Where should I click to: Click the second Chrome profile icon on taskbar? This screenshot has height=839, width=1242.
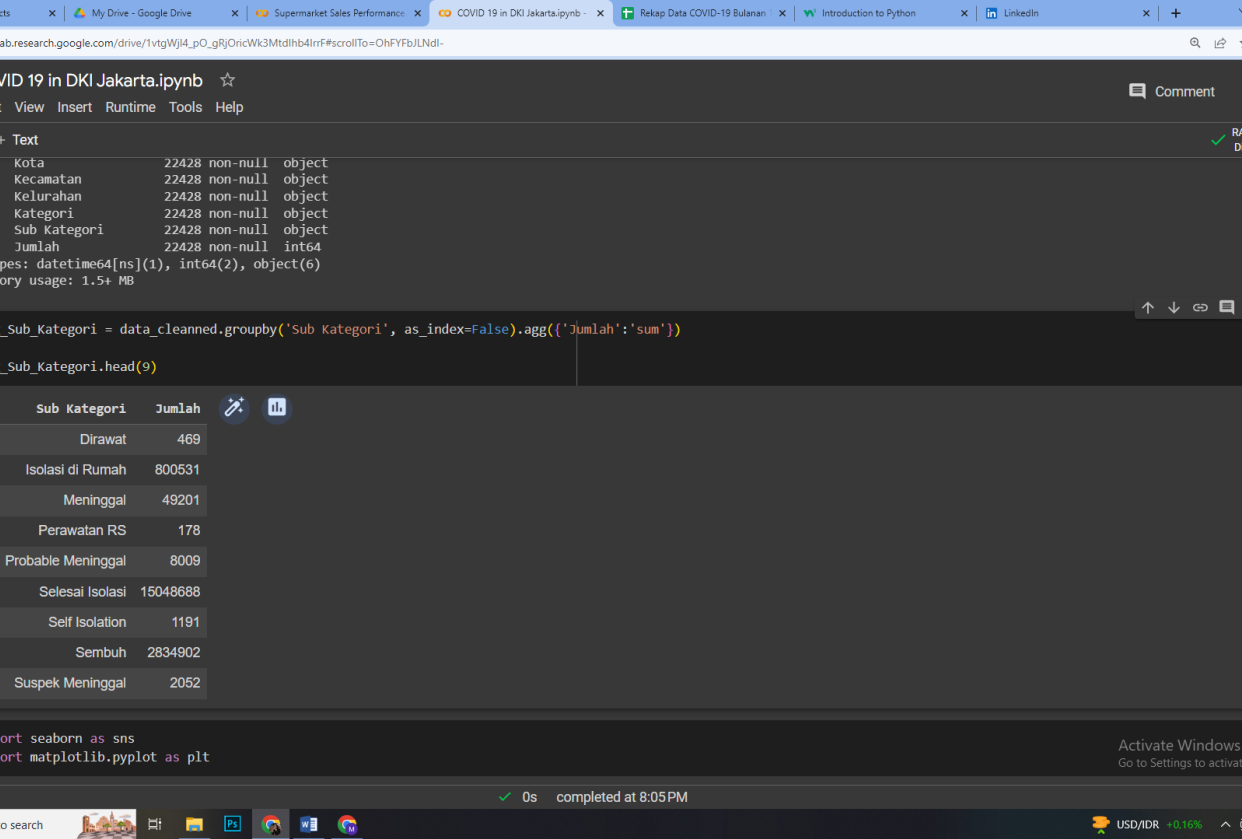(x=347, y=824)
